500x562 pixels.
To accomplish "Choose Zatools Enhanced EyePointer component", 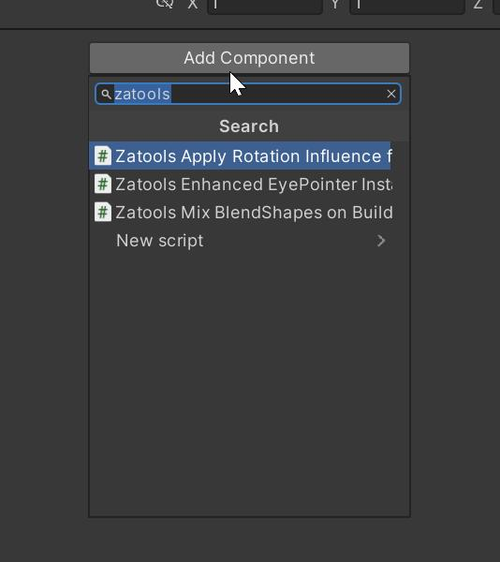I will tap(240, 184).
